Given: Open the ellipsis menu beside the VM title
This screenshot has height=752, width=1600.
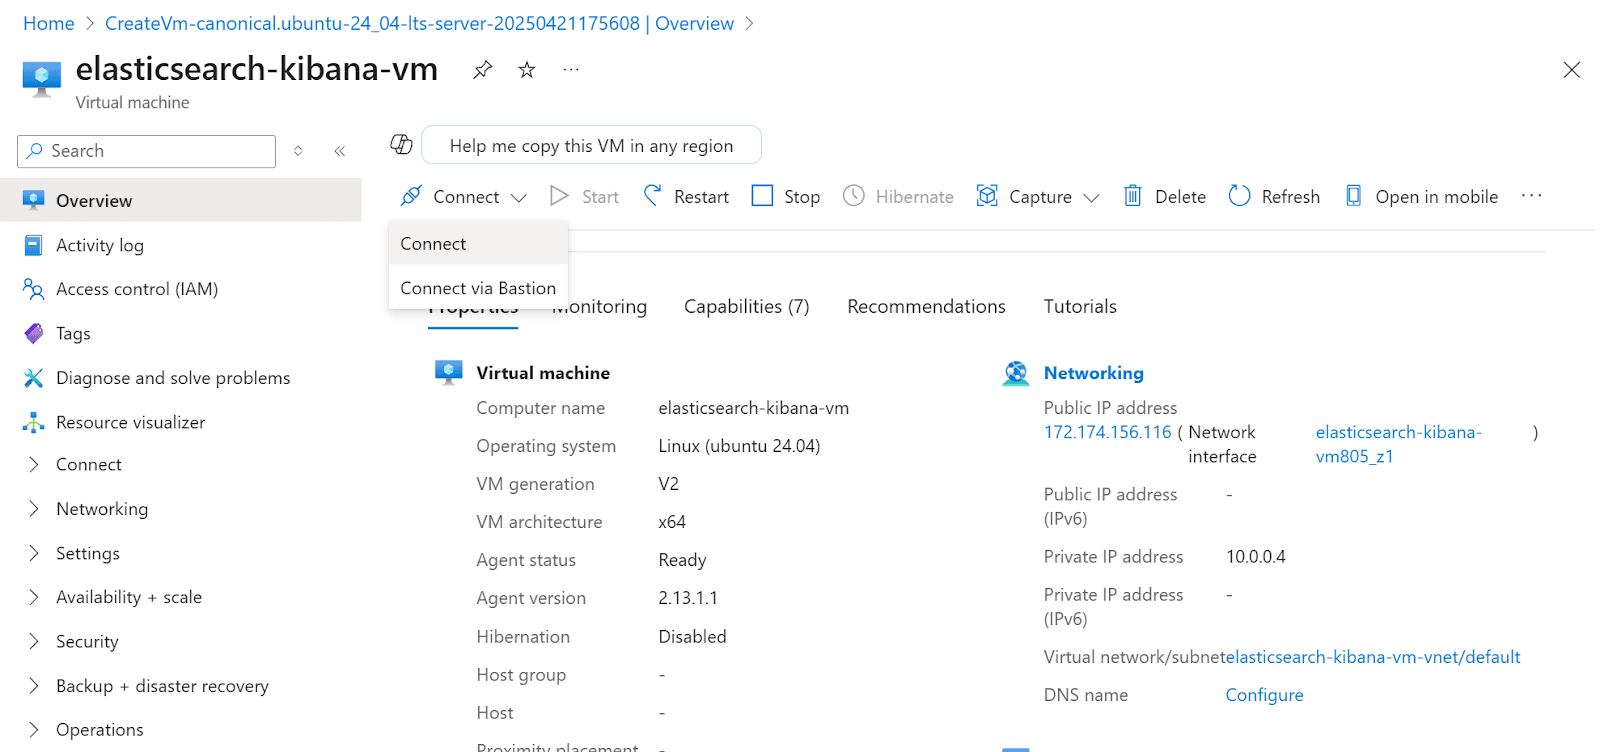Looking at the screenshot, I should coord(571,69).
